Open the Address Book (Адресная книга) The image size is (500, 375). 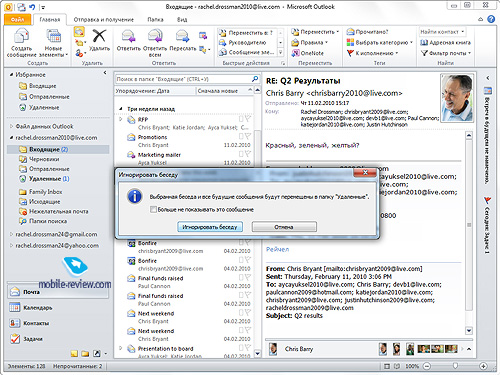coord(445,43)
